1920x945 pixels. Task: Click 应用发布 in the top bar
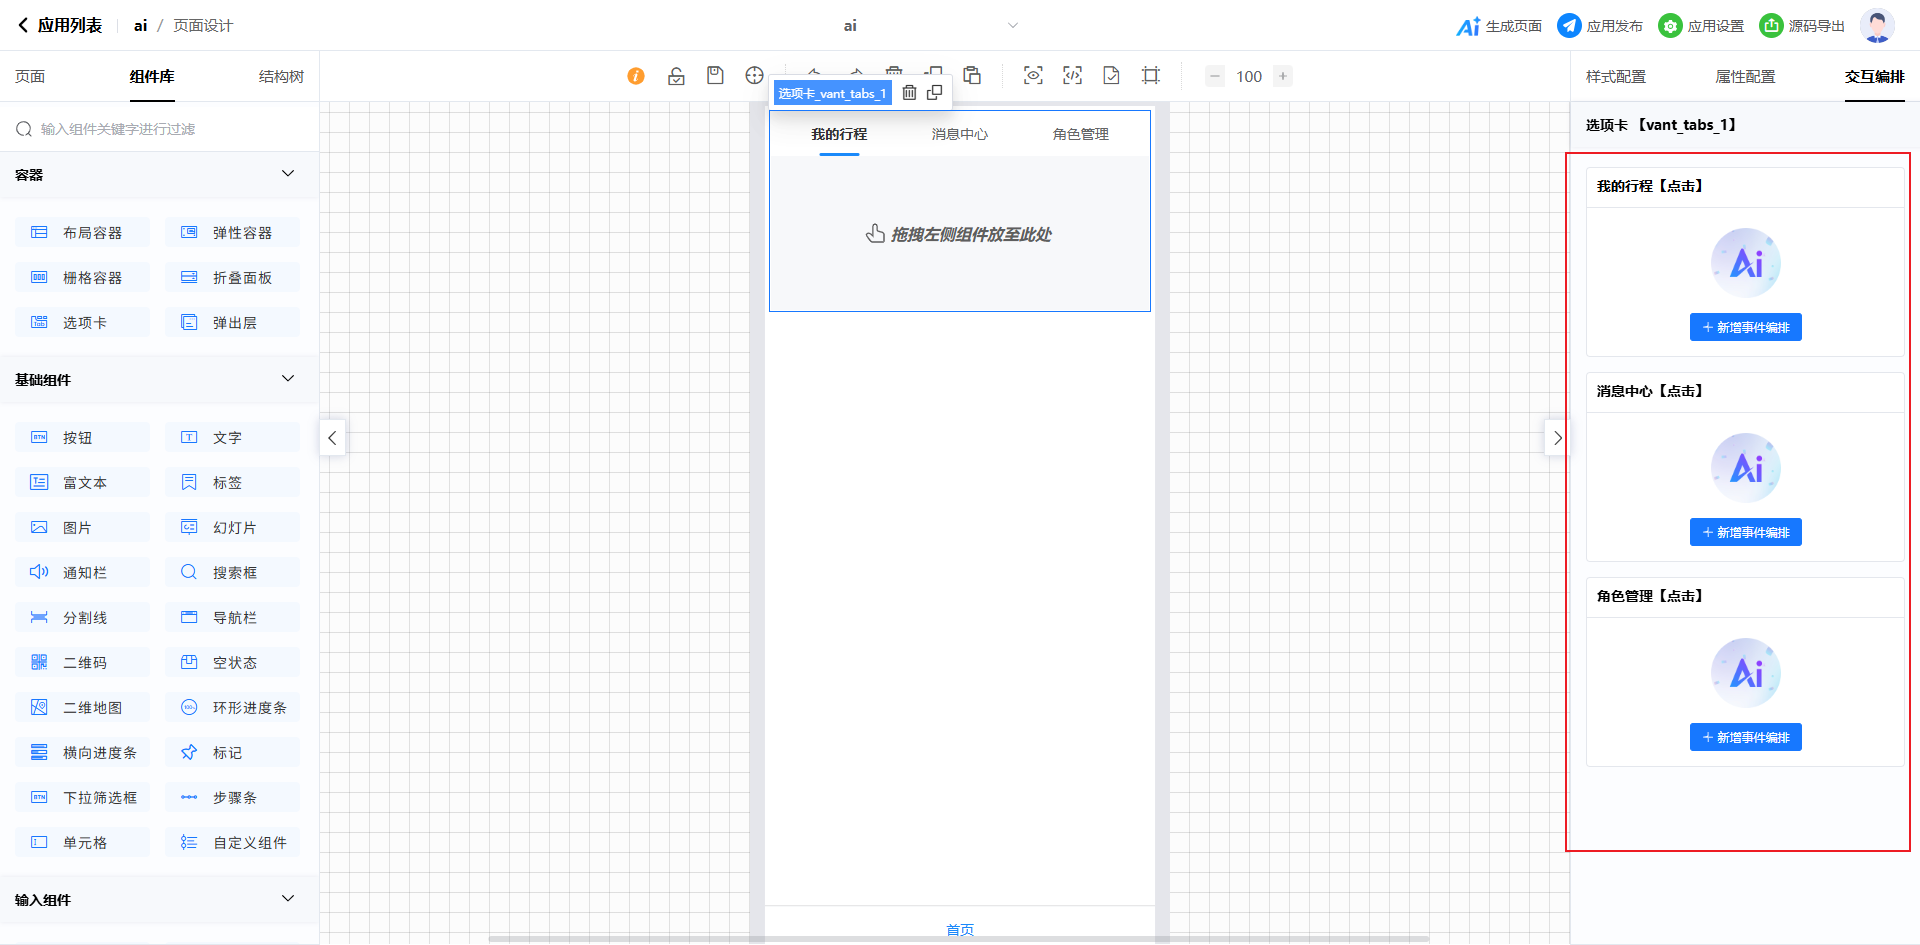click(1600, 26)
